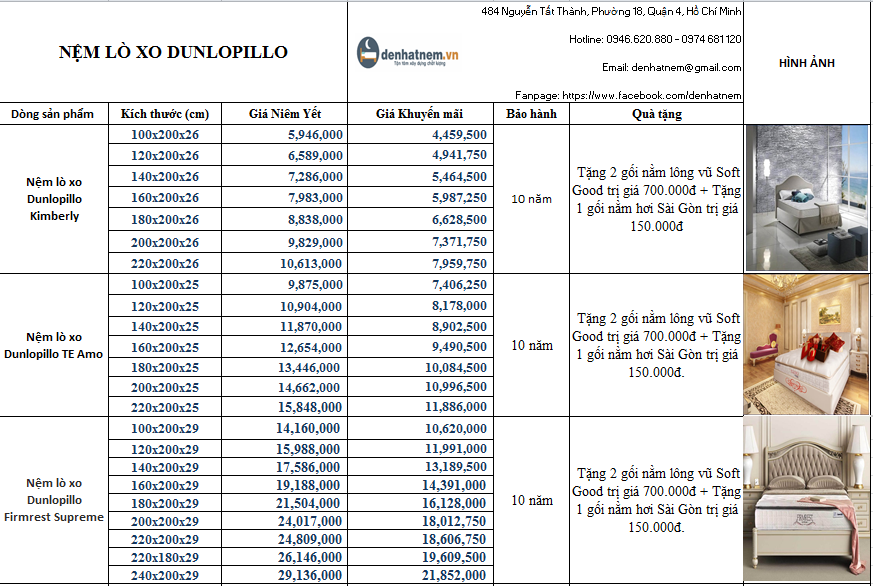Click the denhatnem@gmail.com email address
The width and height of the screenshot is (873, 586).
(686, 67)
